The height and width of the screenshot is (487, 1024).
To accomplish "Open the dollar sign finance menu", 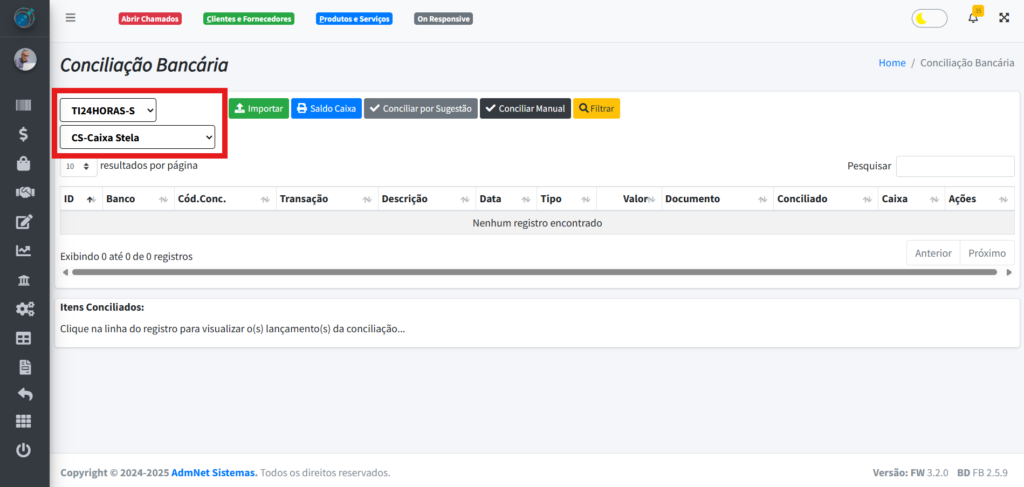I will 24,134.
